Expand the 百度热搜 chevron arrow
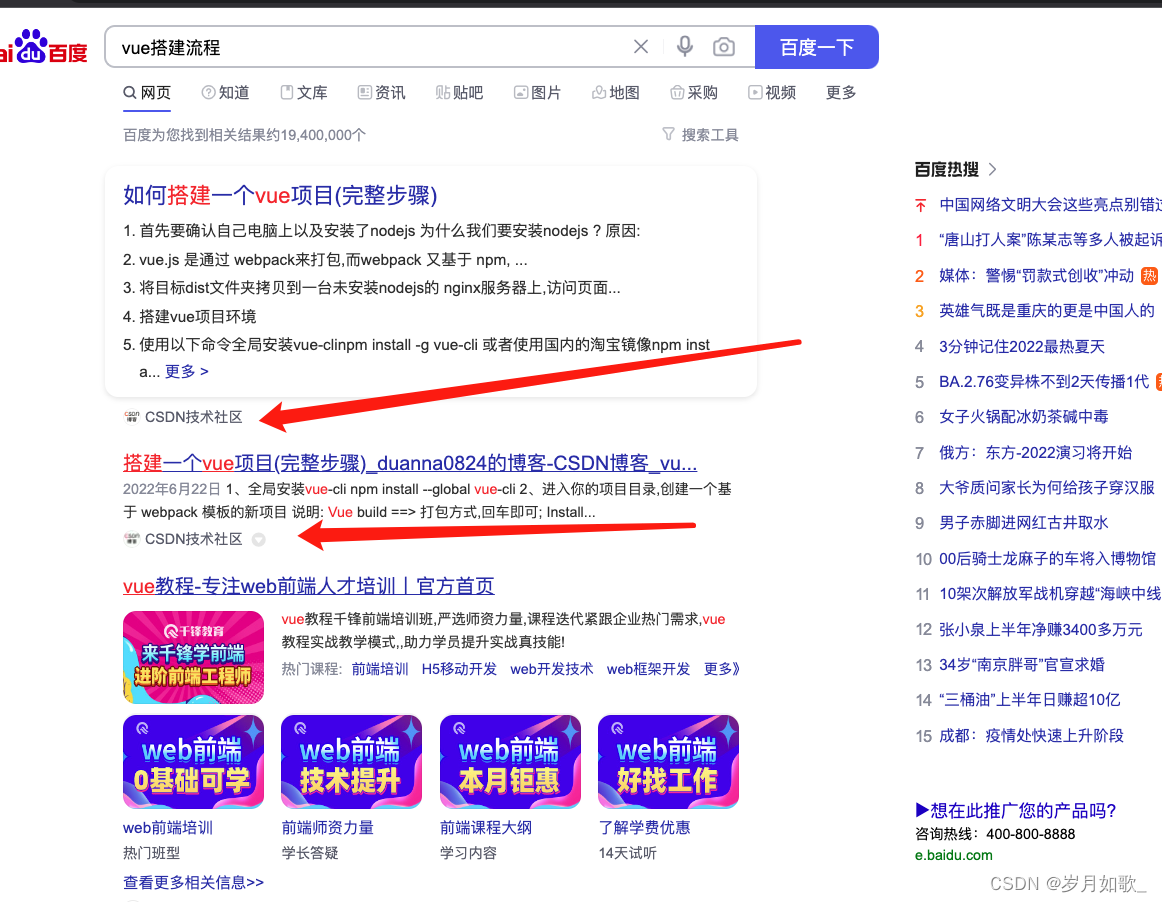The width and height of the screenshot is (1162, 902). pyautogui.click(x=993, y=170)
